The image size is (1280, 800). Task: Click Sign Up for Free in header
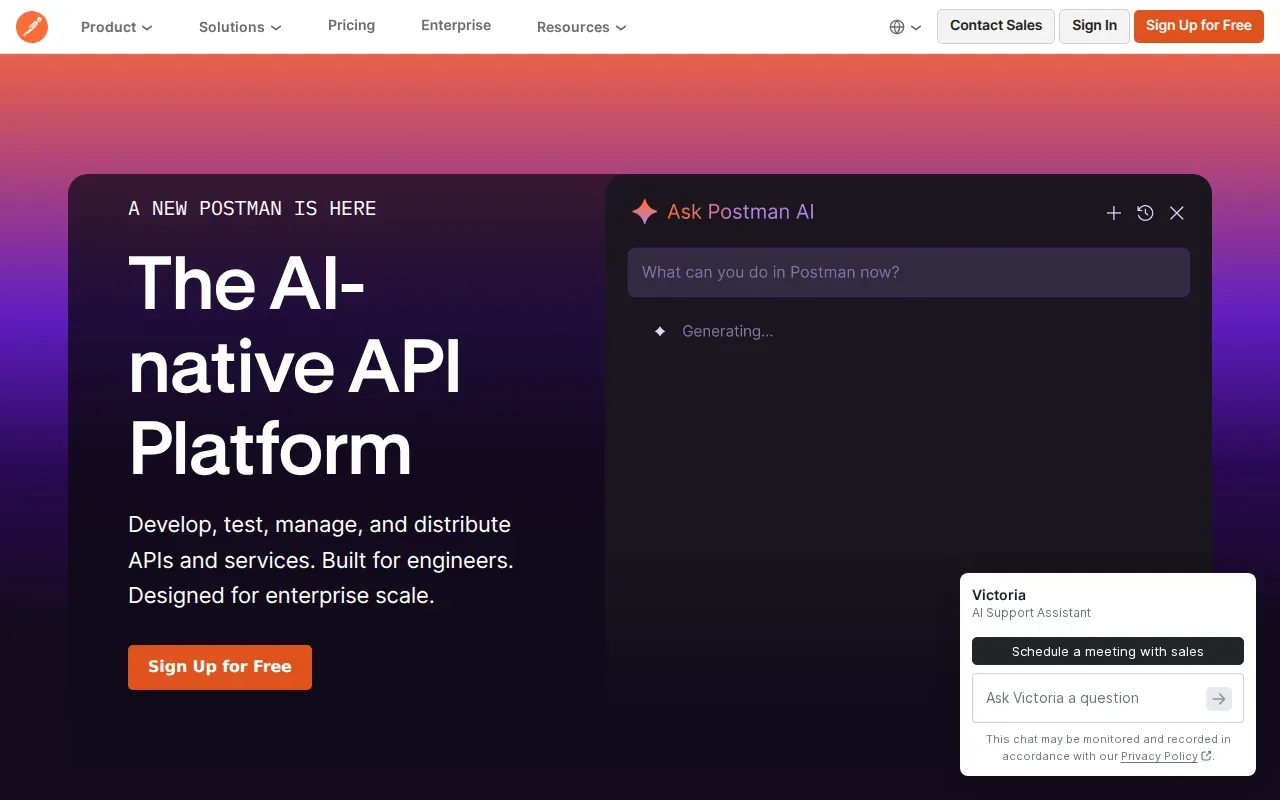coord(1199,26)
